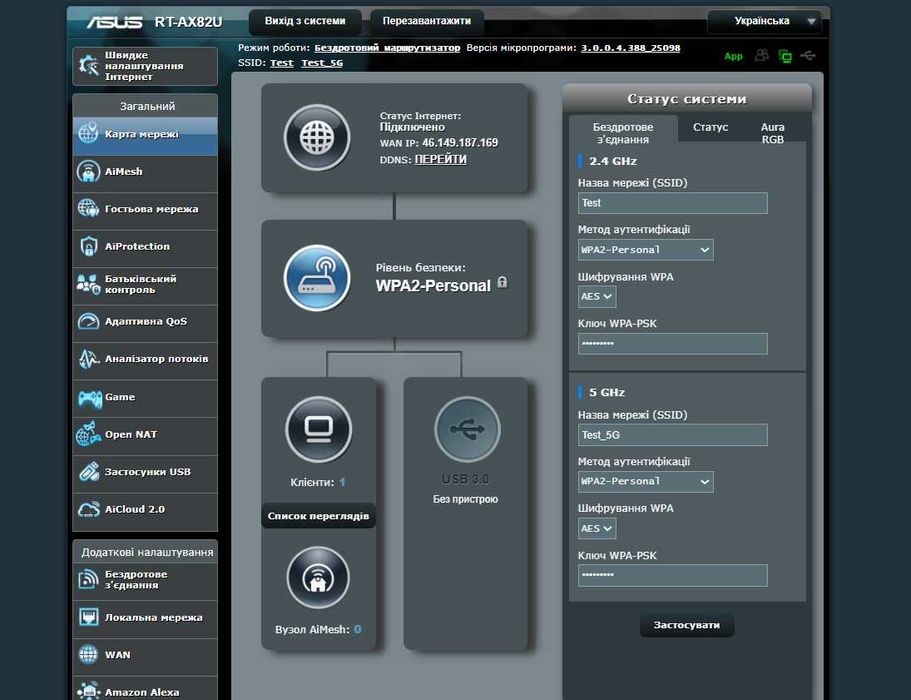This screenshot has height=700, width=911.
Task: Click the Вихід з системи logout button
Action: tap(305, 21)
